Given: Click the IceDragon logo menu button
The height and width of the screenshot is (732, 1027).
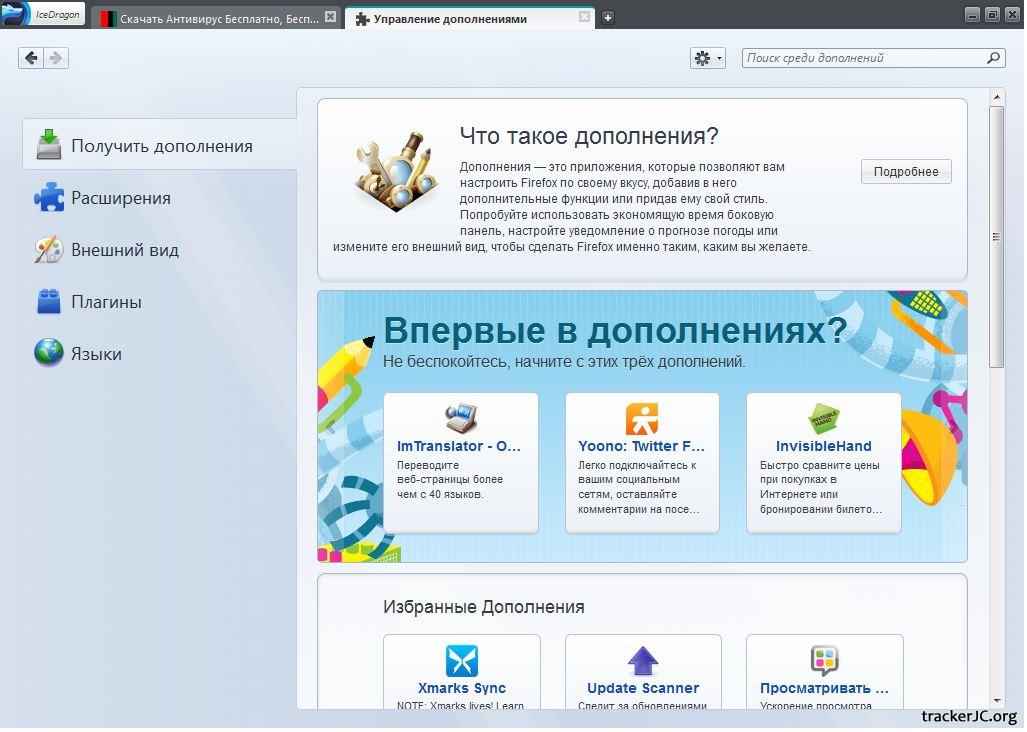Looking at the screenshot, I should tap(43, 15).
